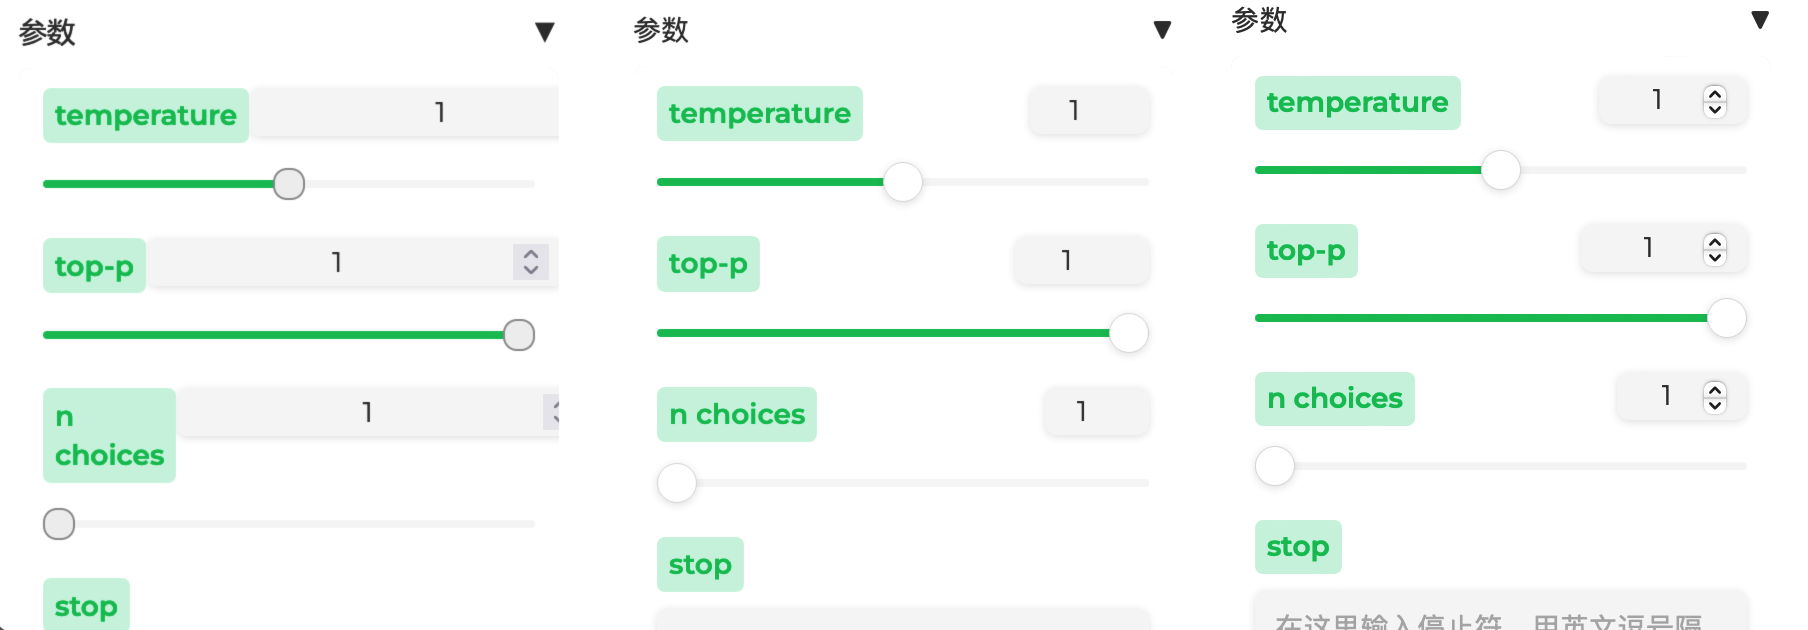This screenshot has width=1808, height=630.
Task: Click the n choices stepper up arrow
Action: point(1716,389)
